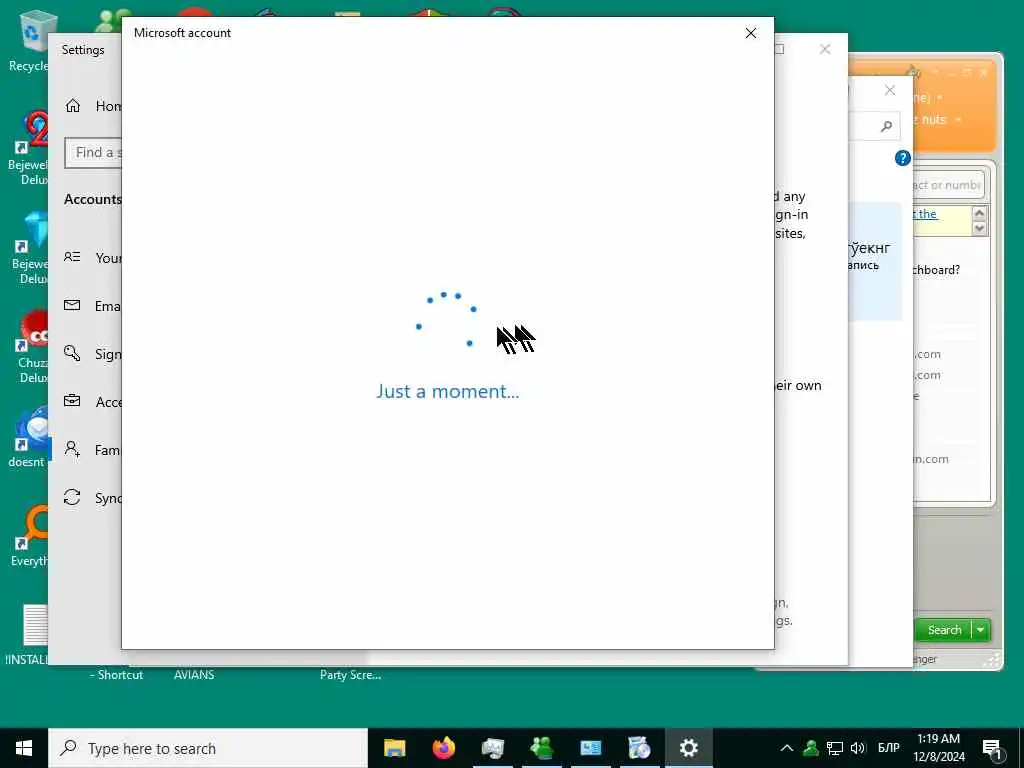Viewport: 1024px width, 768px height.
Task: Select the Chuzzle Deluxe desktop shortcut
Action: pos(33,347)
